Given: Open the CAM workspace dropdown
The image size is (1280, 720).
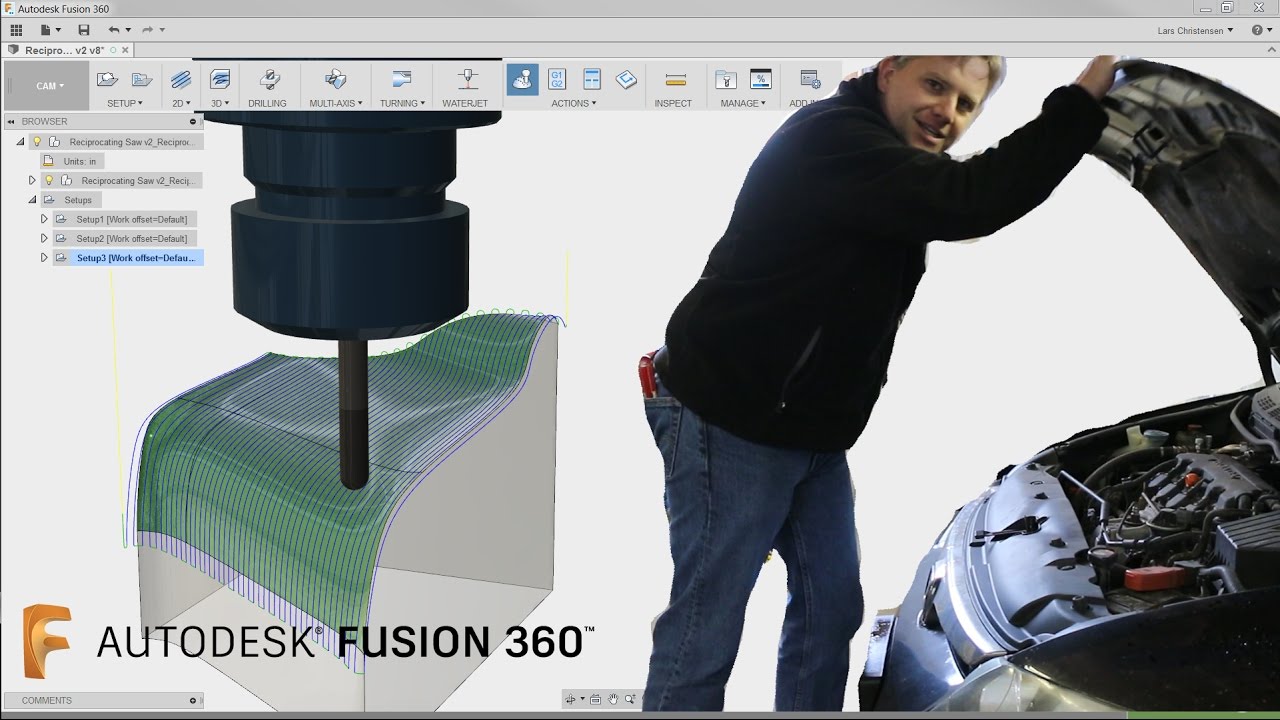Looking at the screenshot, I should pyautogui.click(x=47, y=86).
